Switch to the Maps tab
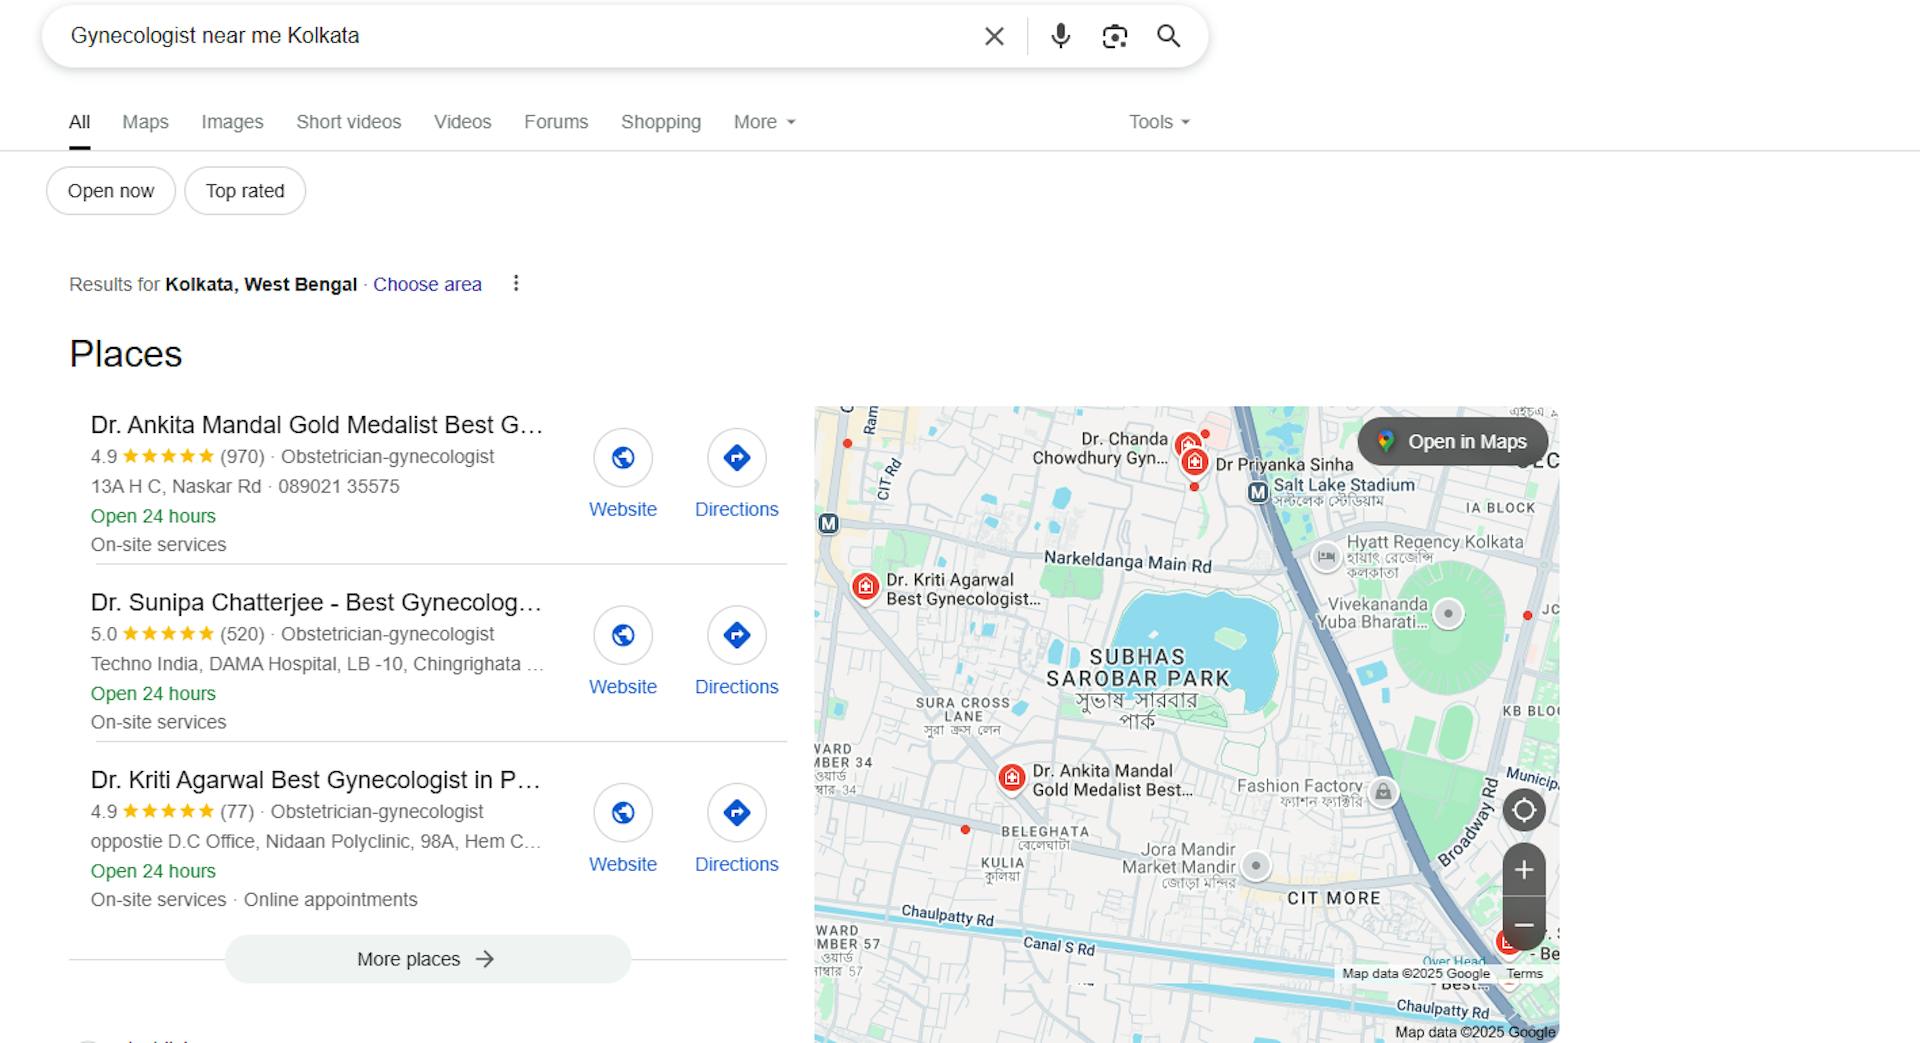 pos(145,122)
